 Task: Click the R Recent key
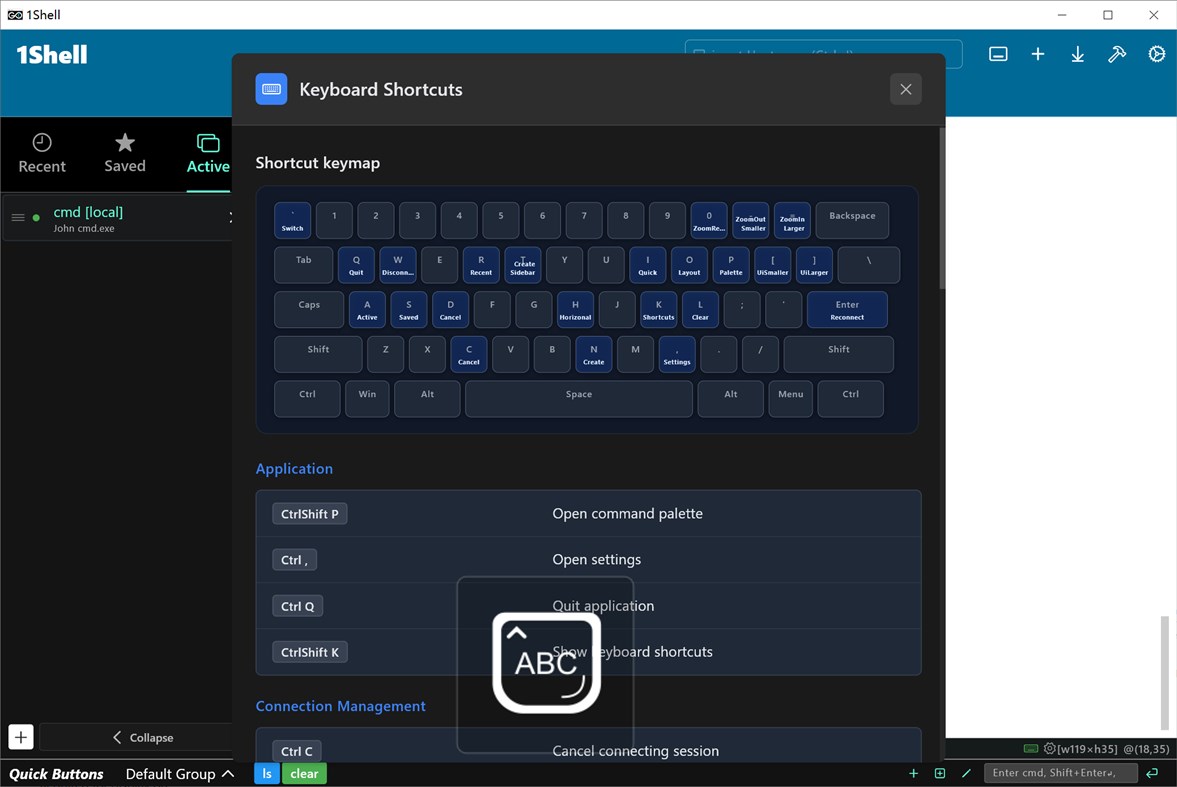point(481,265)
